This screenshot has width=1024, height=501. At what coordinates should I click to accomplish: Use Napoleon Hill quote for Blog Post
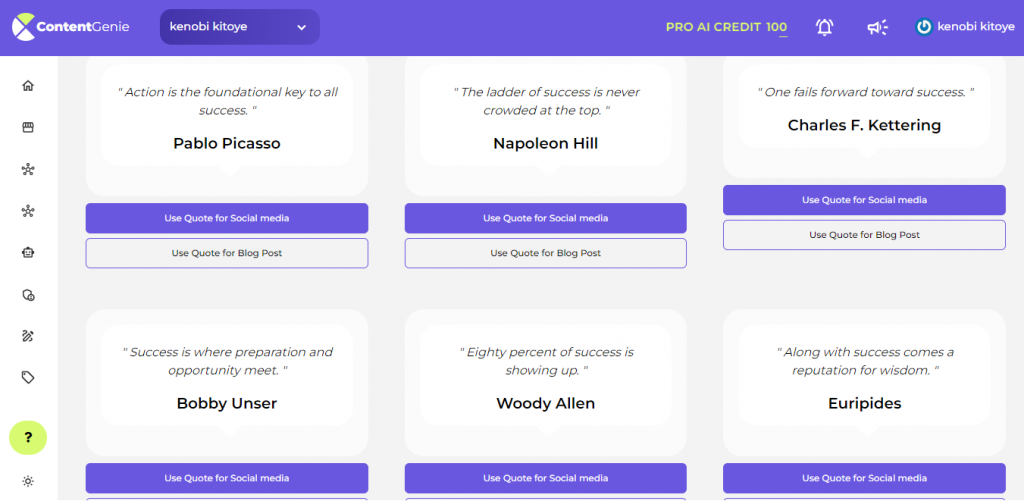click(545, 253)
